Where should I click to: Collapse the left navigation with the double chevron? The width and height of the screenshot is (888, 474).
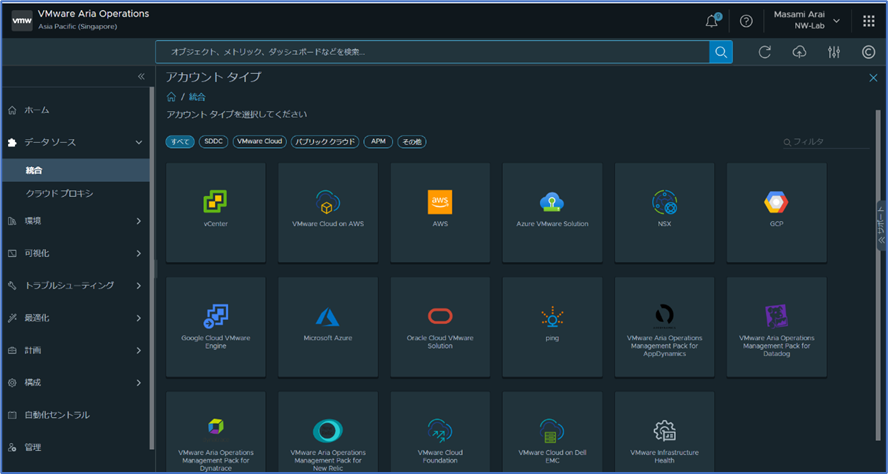[x=141, y=76]
